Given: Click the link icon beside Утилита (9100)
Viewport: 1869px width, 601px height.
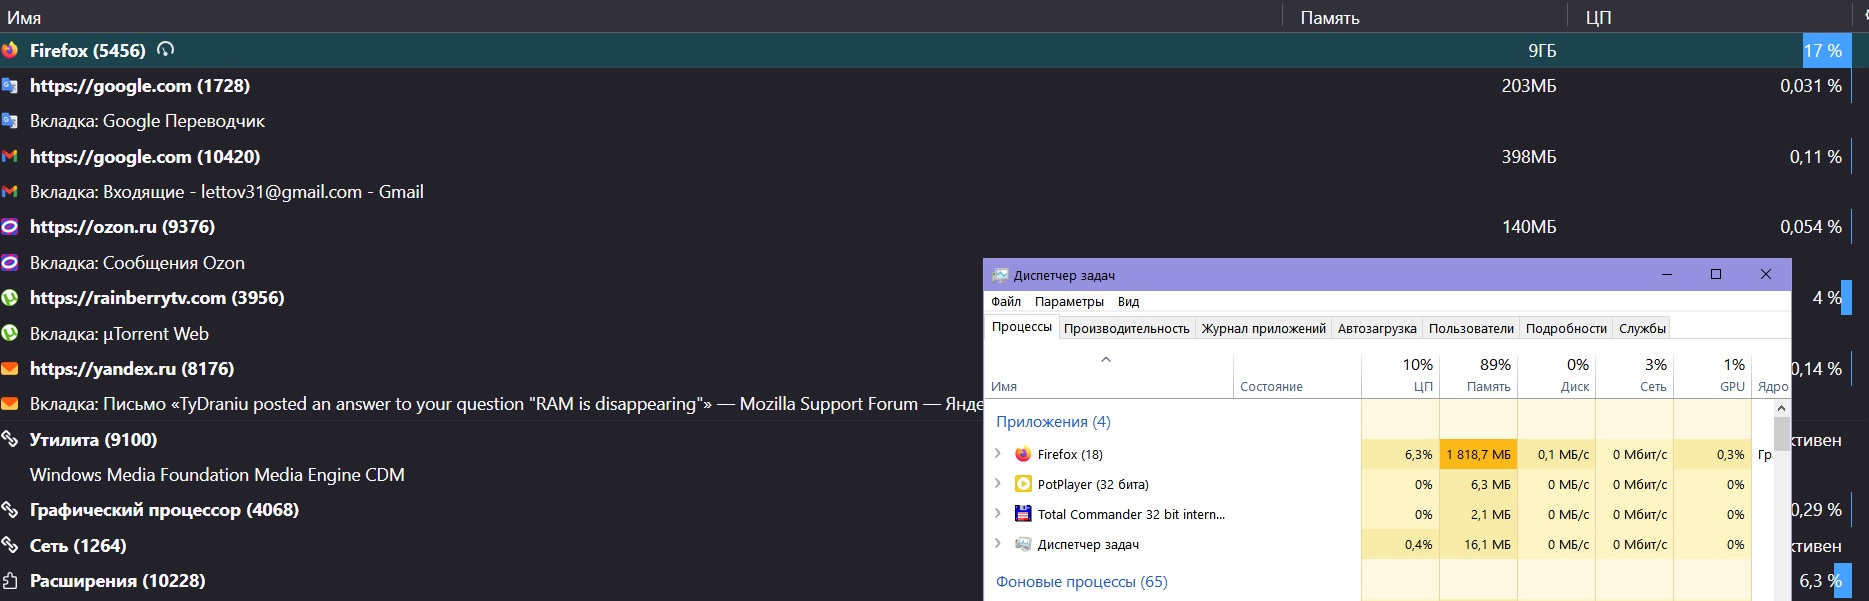Looking at the screenshot, I should click(10, 439).
